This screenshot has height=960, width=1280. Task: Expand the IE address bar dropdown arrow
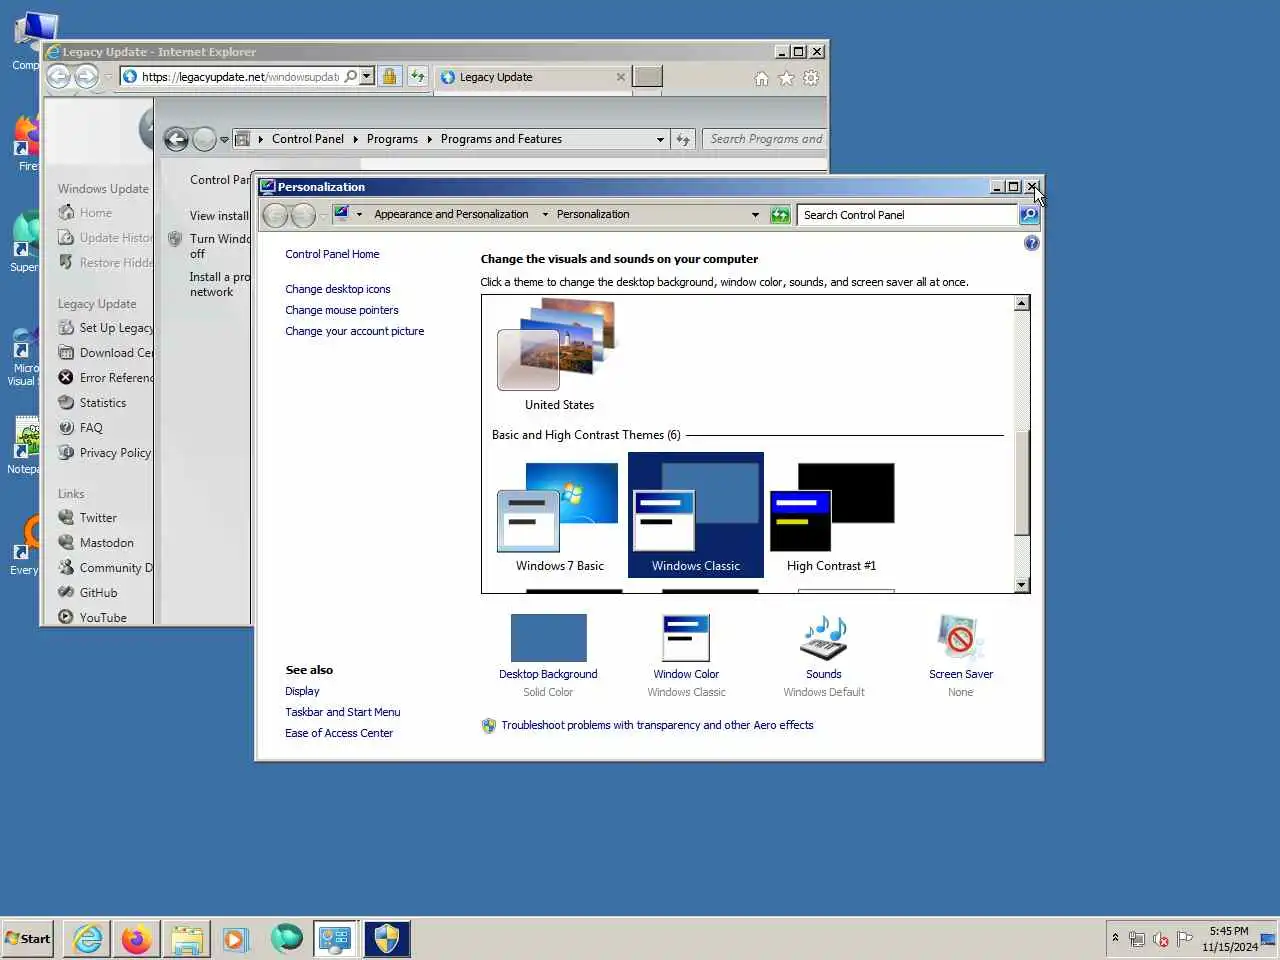pos(367,77)
